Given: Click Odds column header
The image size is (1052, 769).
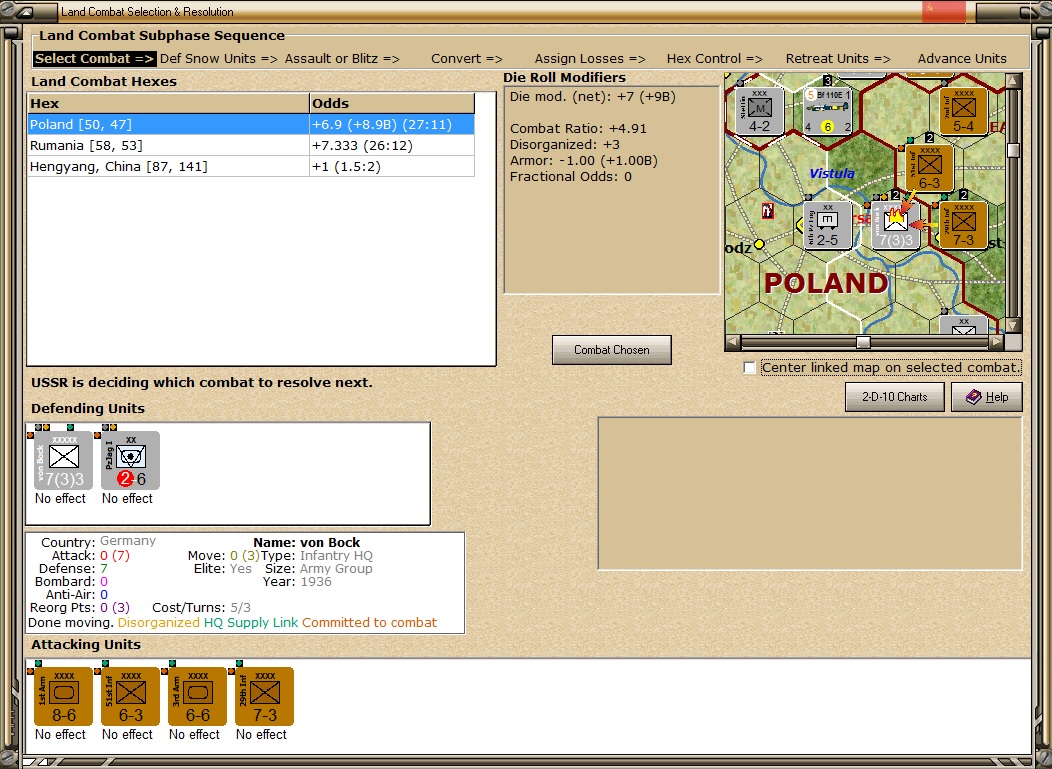Looking at the screenshot, I should pyautogui.click(x=392, y=103).
